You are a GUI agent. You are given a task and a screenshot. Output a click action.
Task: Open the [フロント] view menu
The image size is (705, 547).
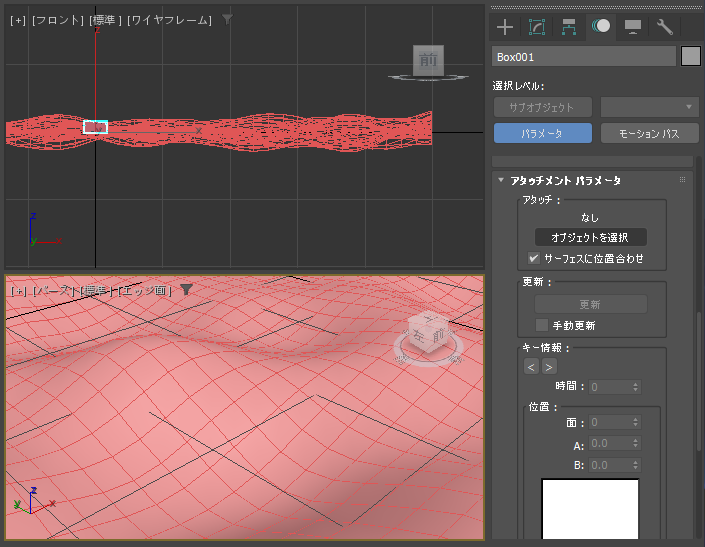pos(58,20)
